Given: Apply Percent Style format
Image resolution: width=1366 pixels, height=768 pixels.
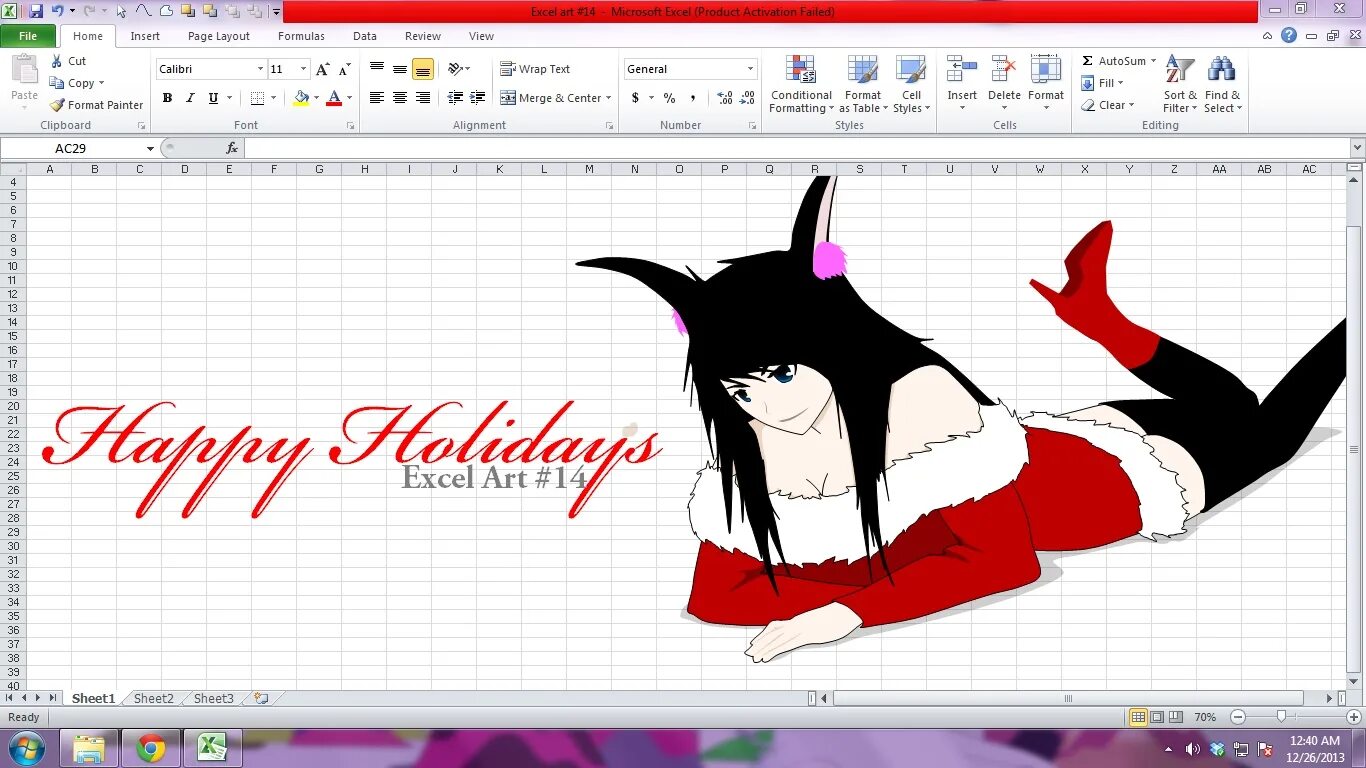Looking at the screenshot, I should [669, 98].
